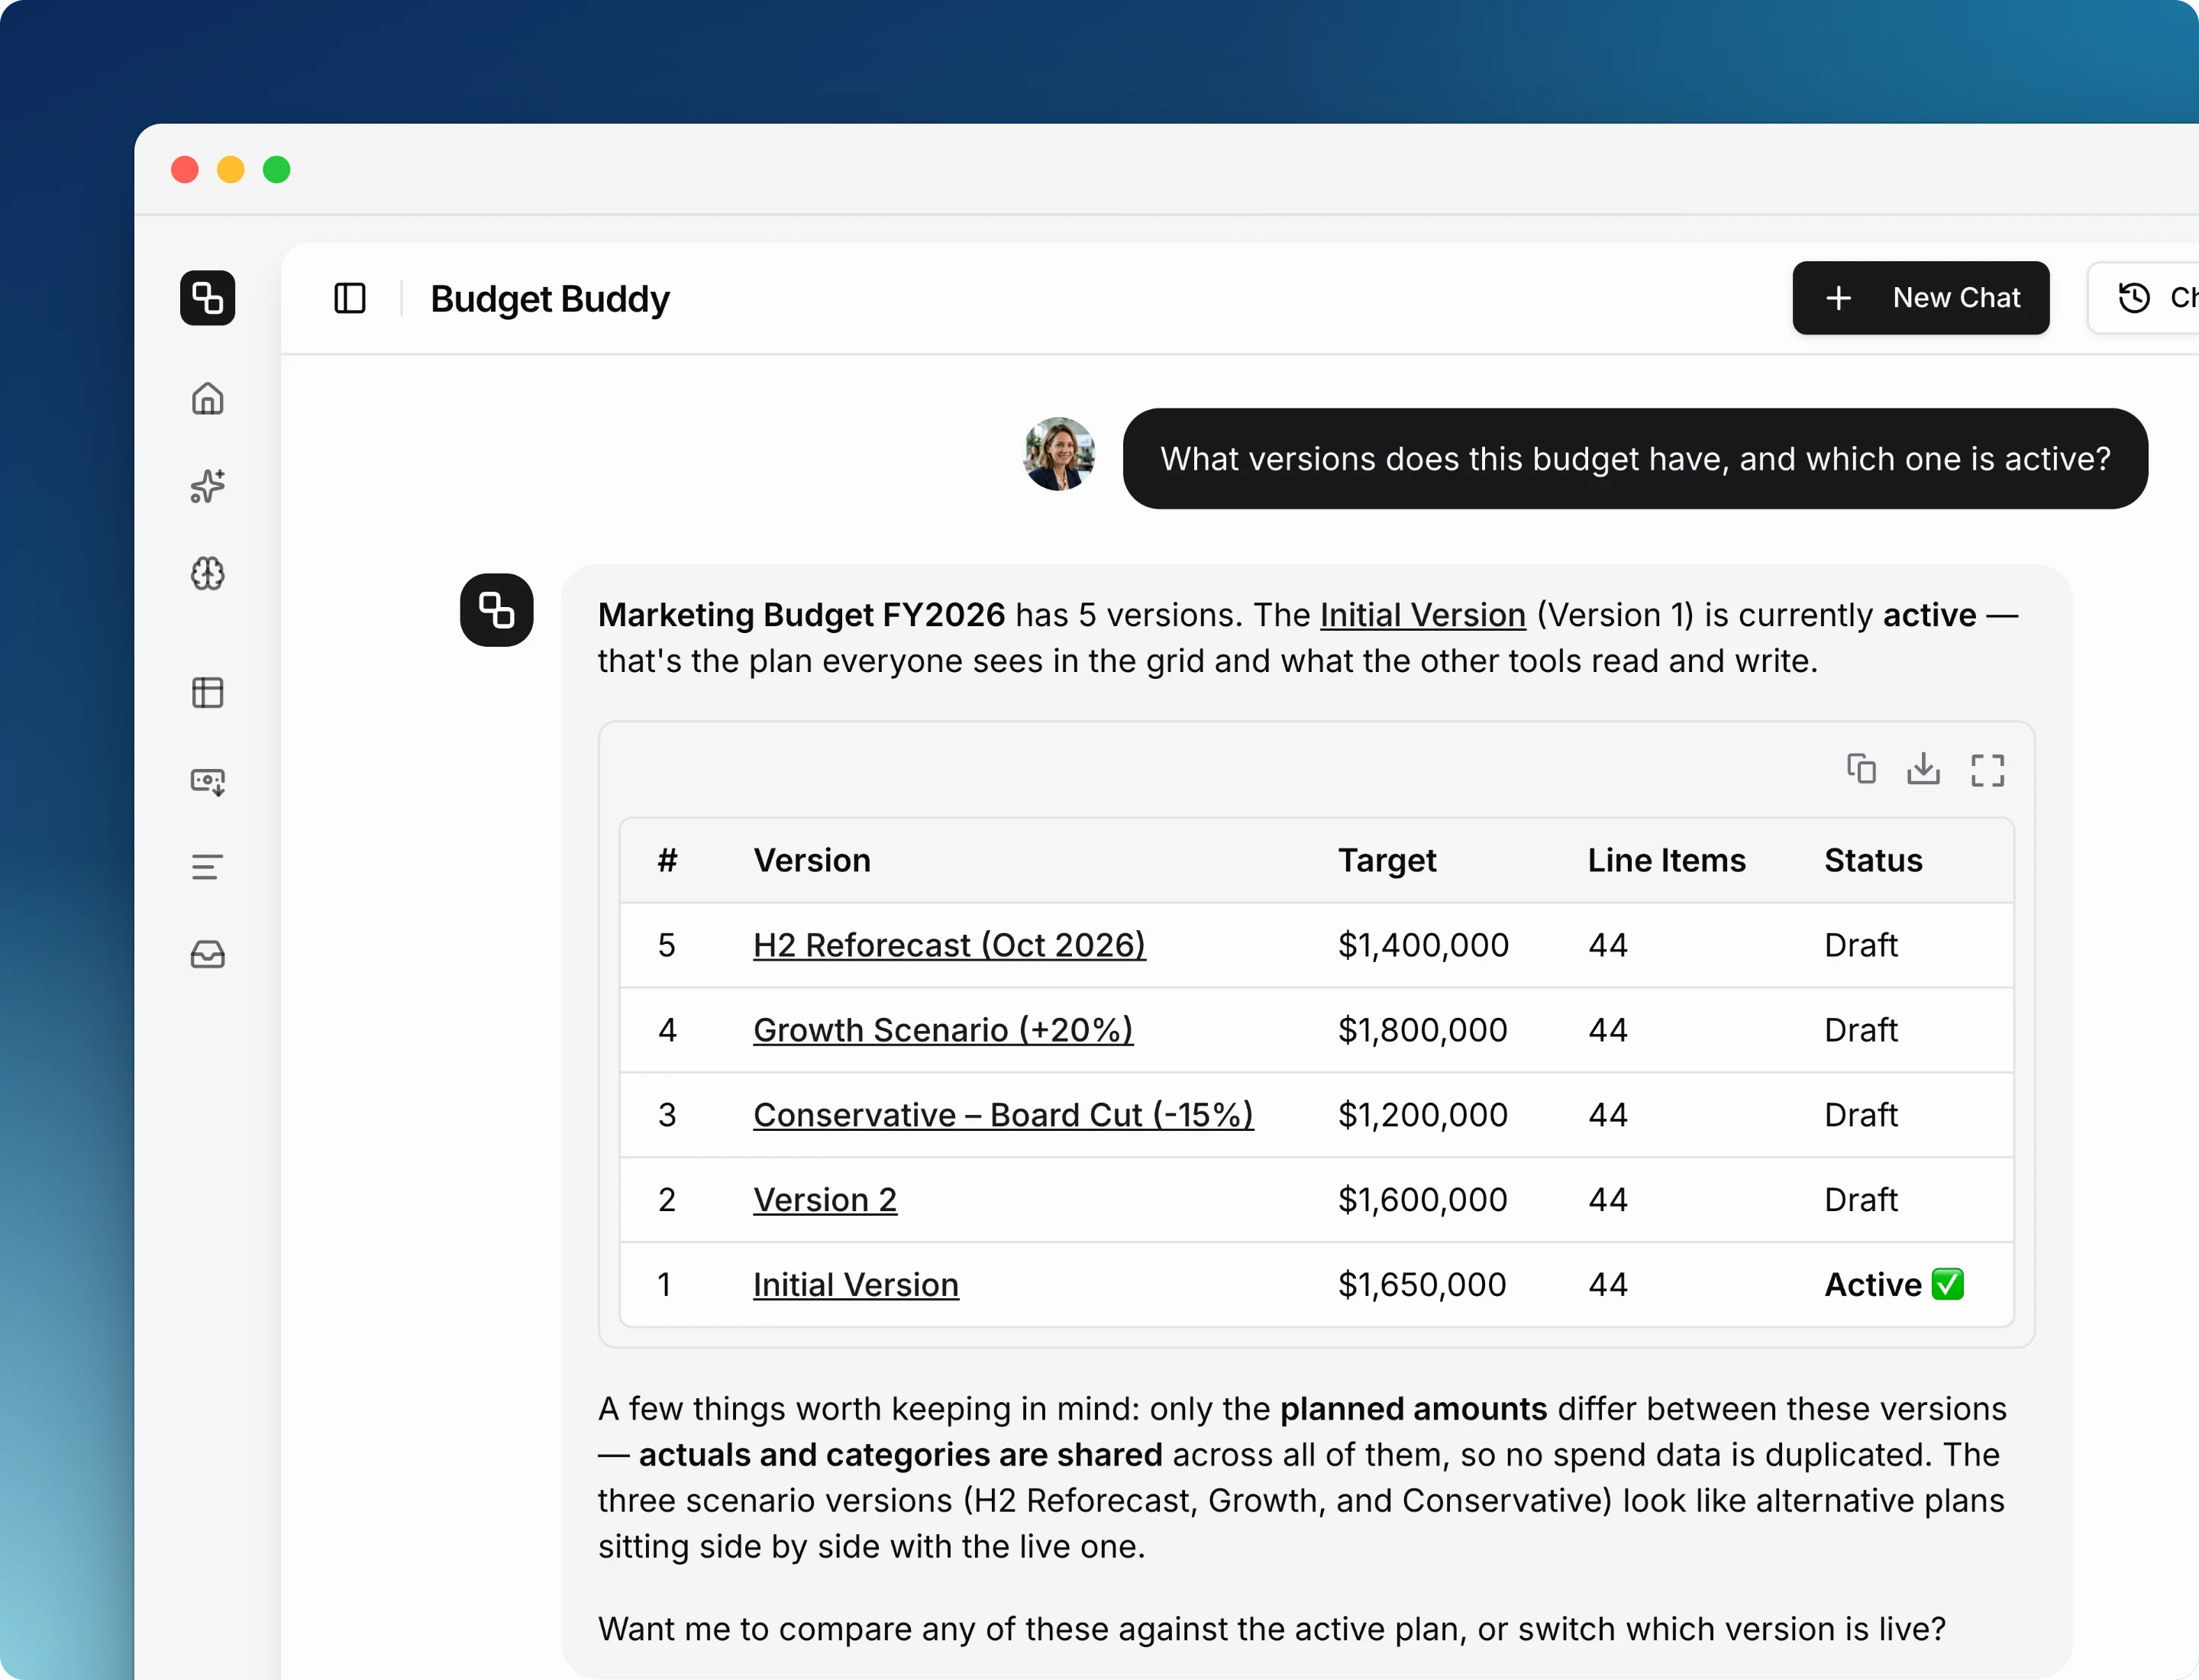
Task: Click the Target column header
Action: [1387, 861]
